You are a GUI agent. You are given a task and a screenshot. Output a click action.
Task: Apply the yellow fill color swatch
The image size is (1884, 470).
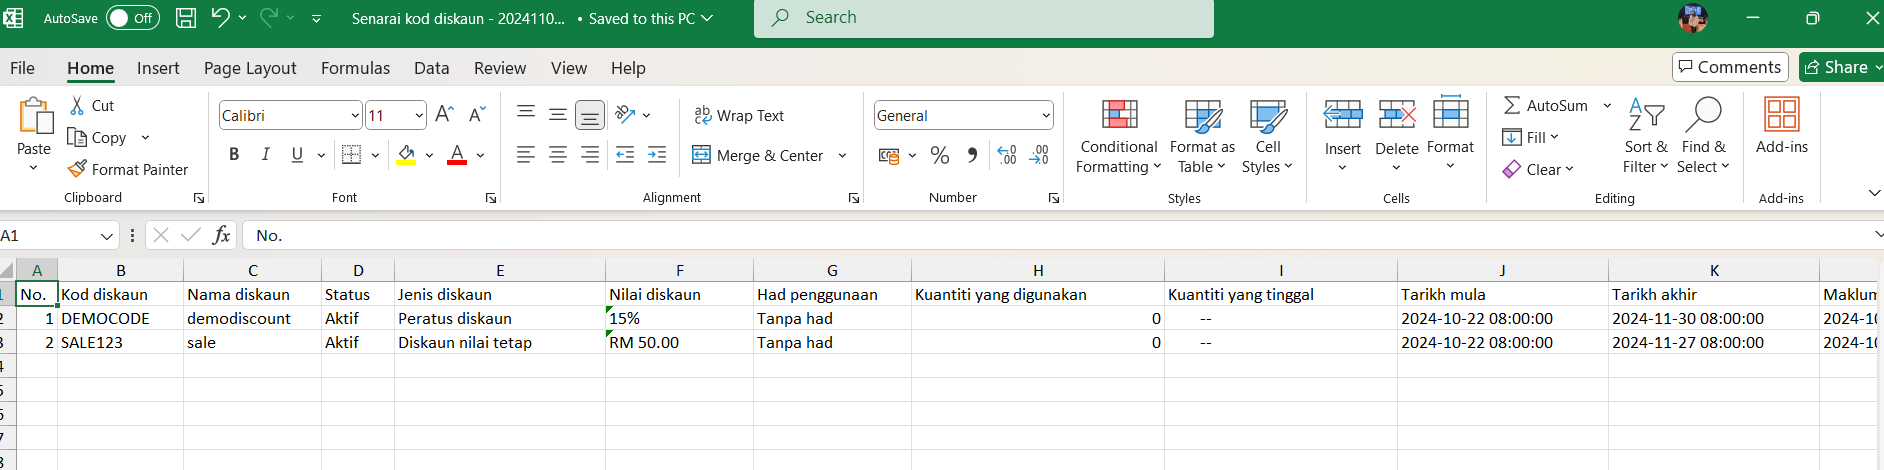(x=406, y=155)
